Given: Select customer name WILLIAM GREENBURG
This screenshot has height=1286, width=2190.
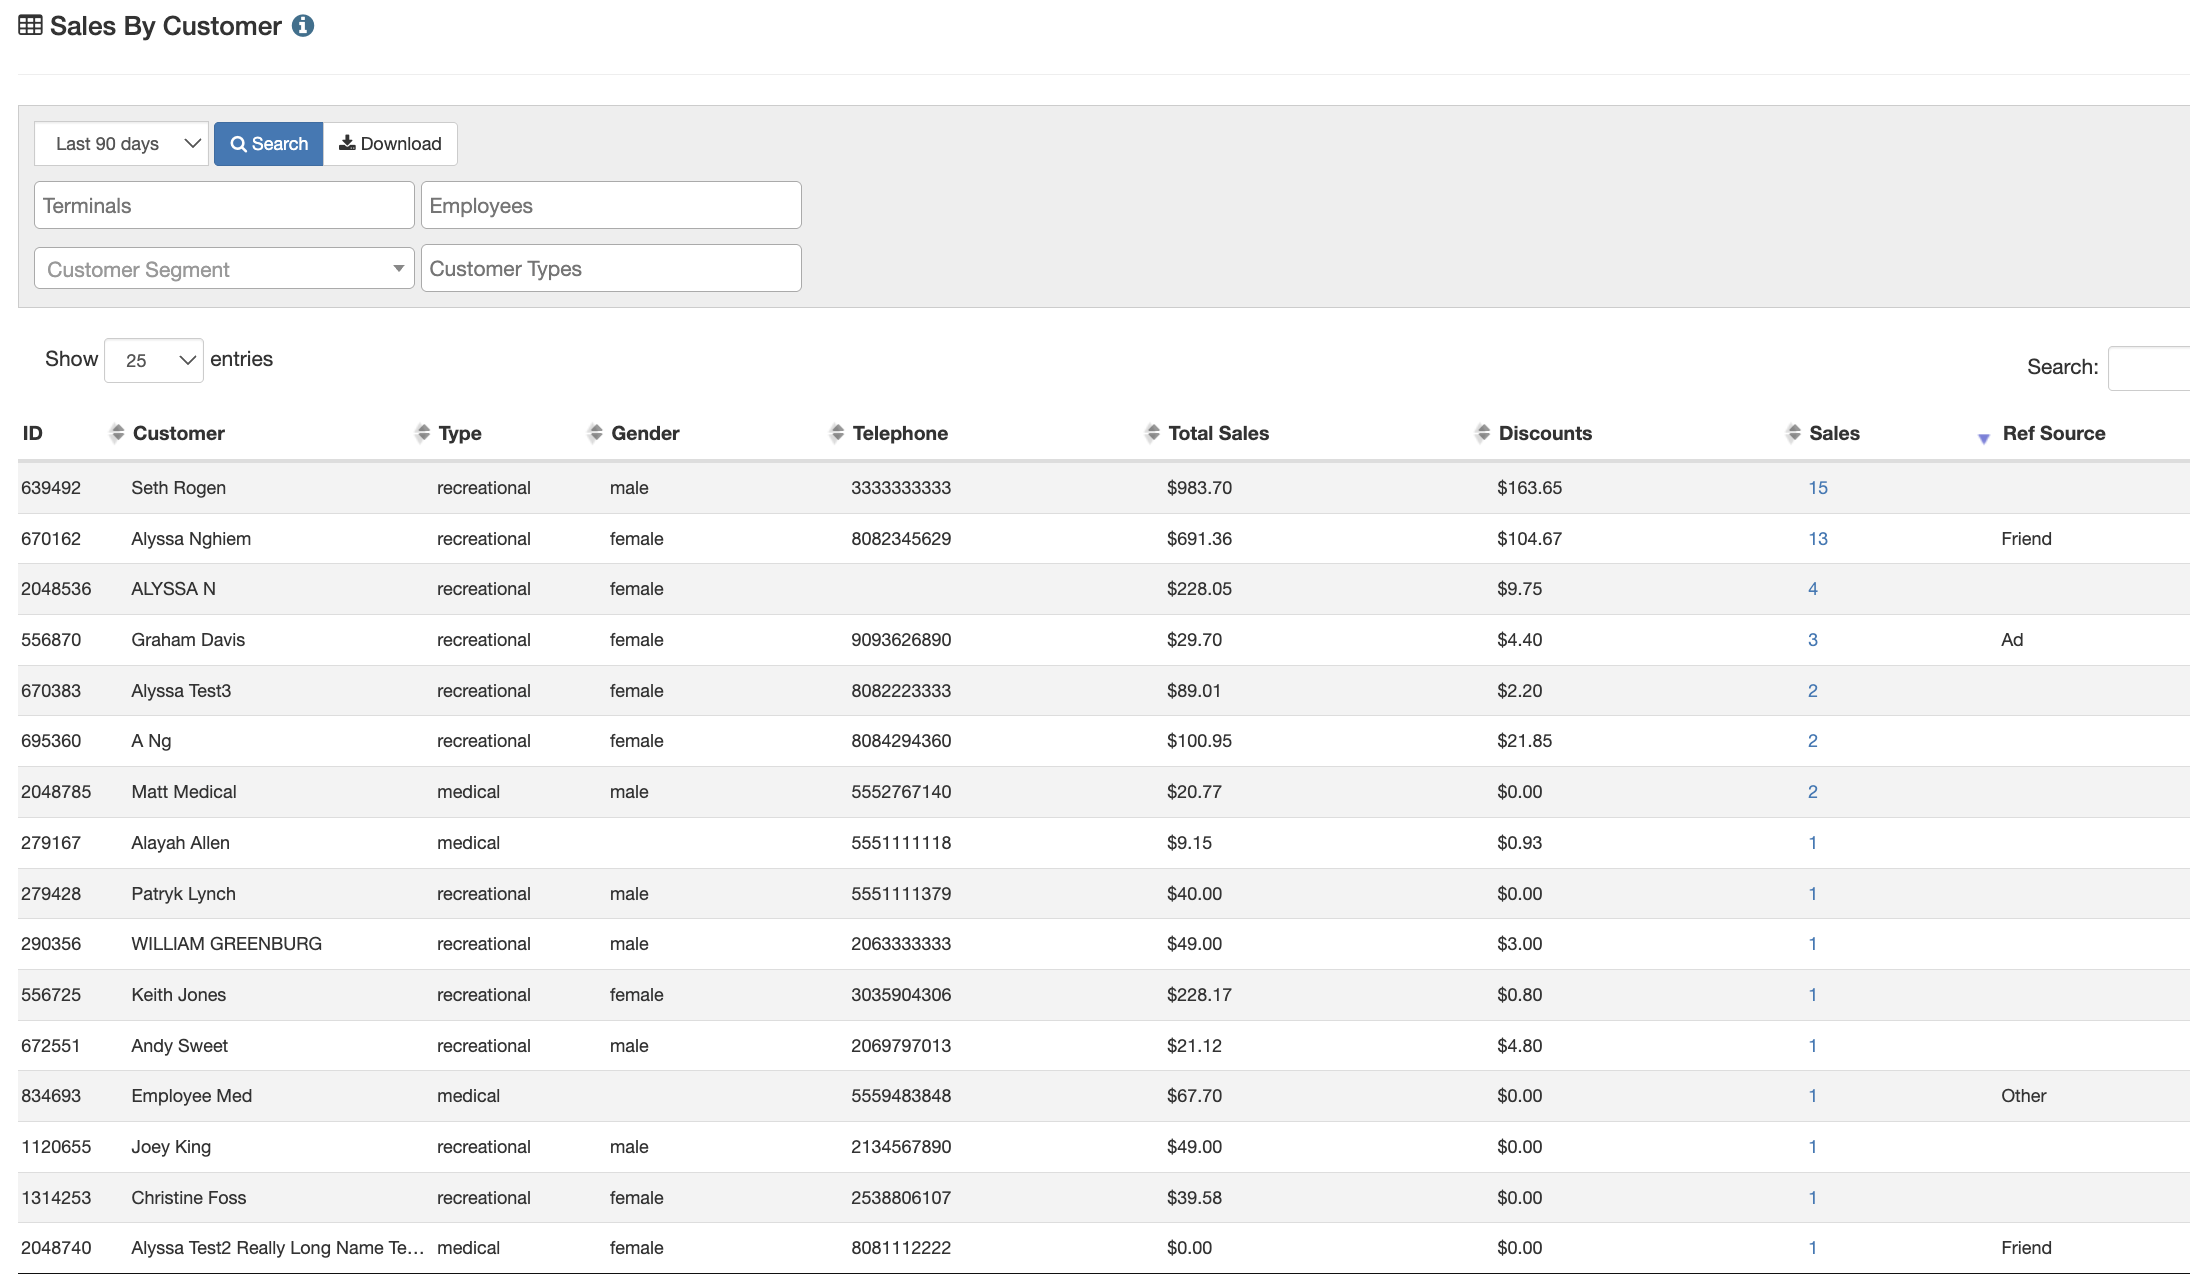Looking at the screenshot, I should (x=226, y=944).
